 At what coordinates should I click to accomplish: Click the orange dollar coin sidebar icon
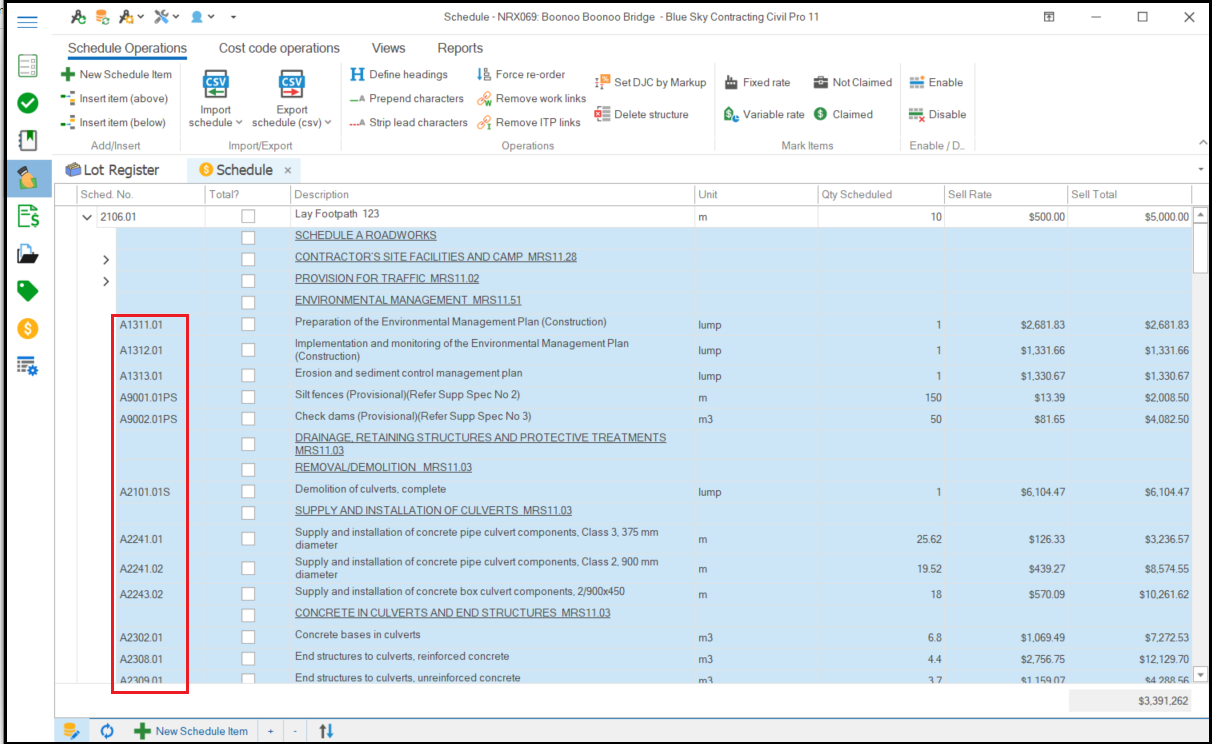[x=28, y=328]
